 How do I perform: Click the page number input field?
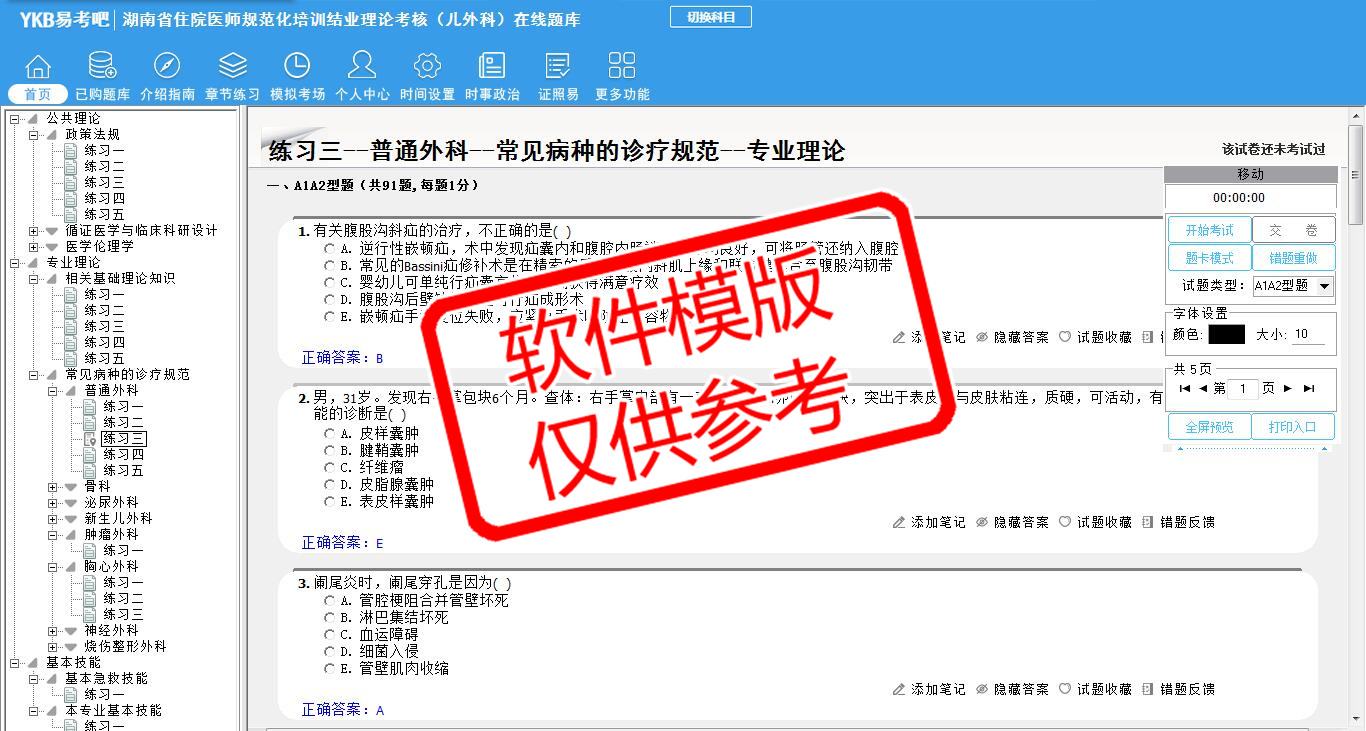coord(1242,389)
